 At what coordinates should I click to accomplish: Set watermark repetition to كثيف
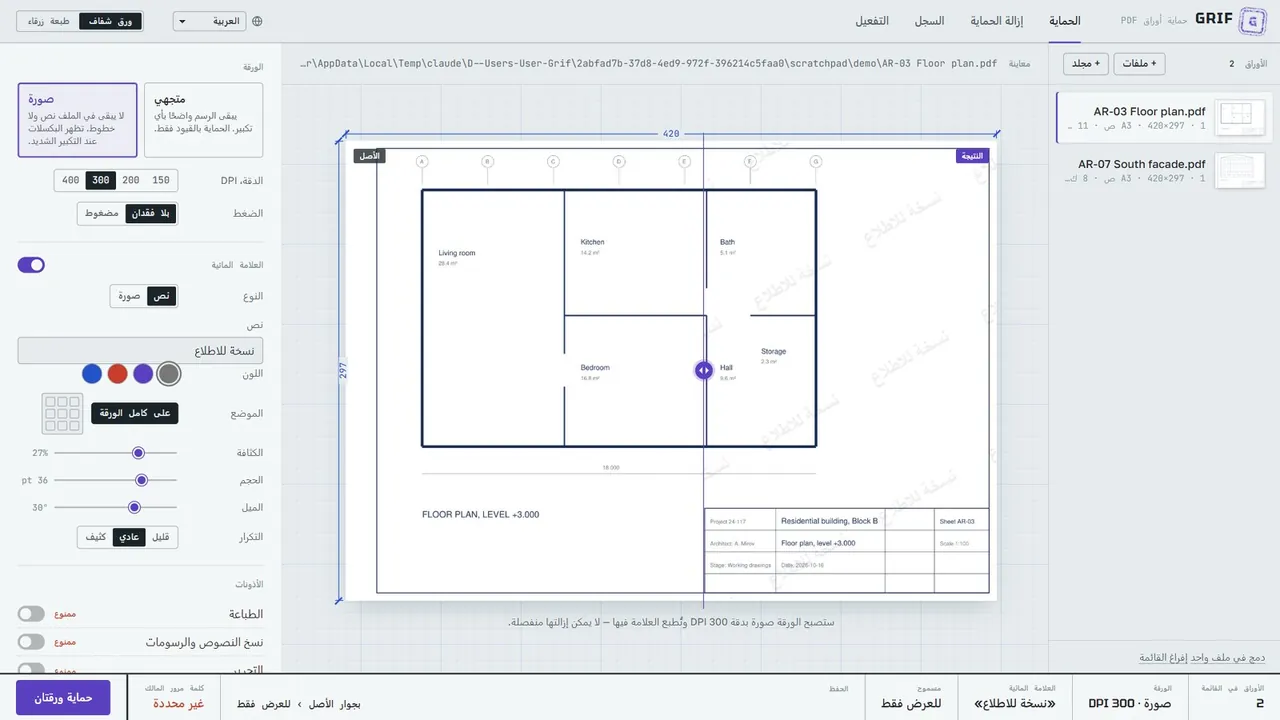[96, 537]
